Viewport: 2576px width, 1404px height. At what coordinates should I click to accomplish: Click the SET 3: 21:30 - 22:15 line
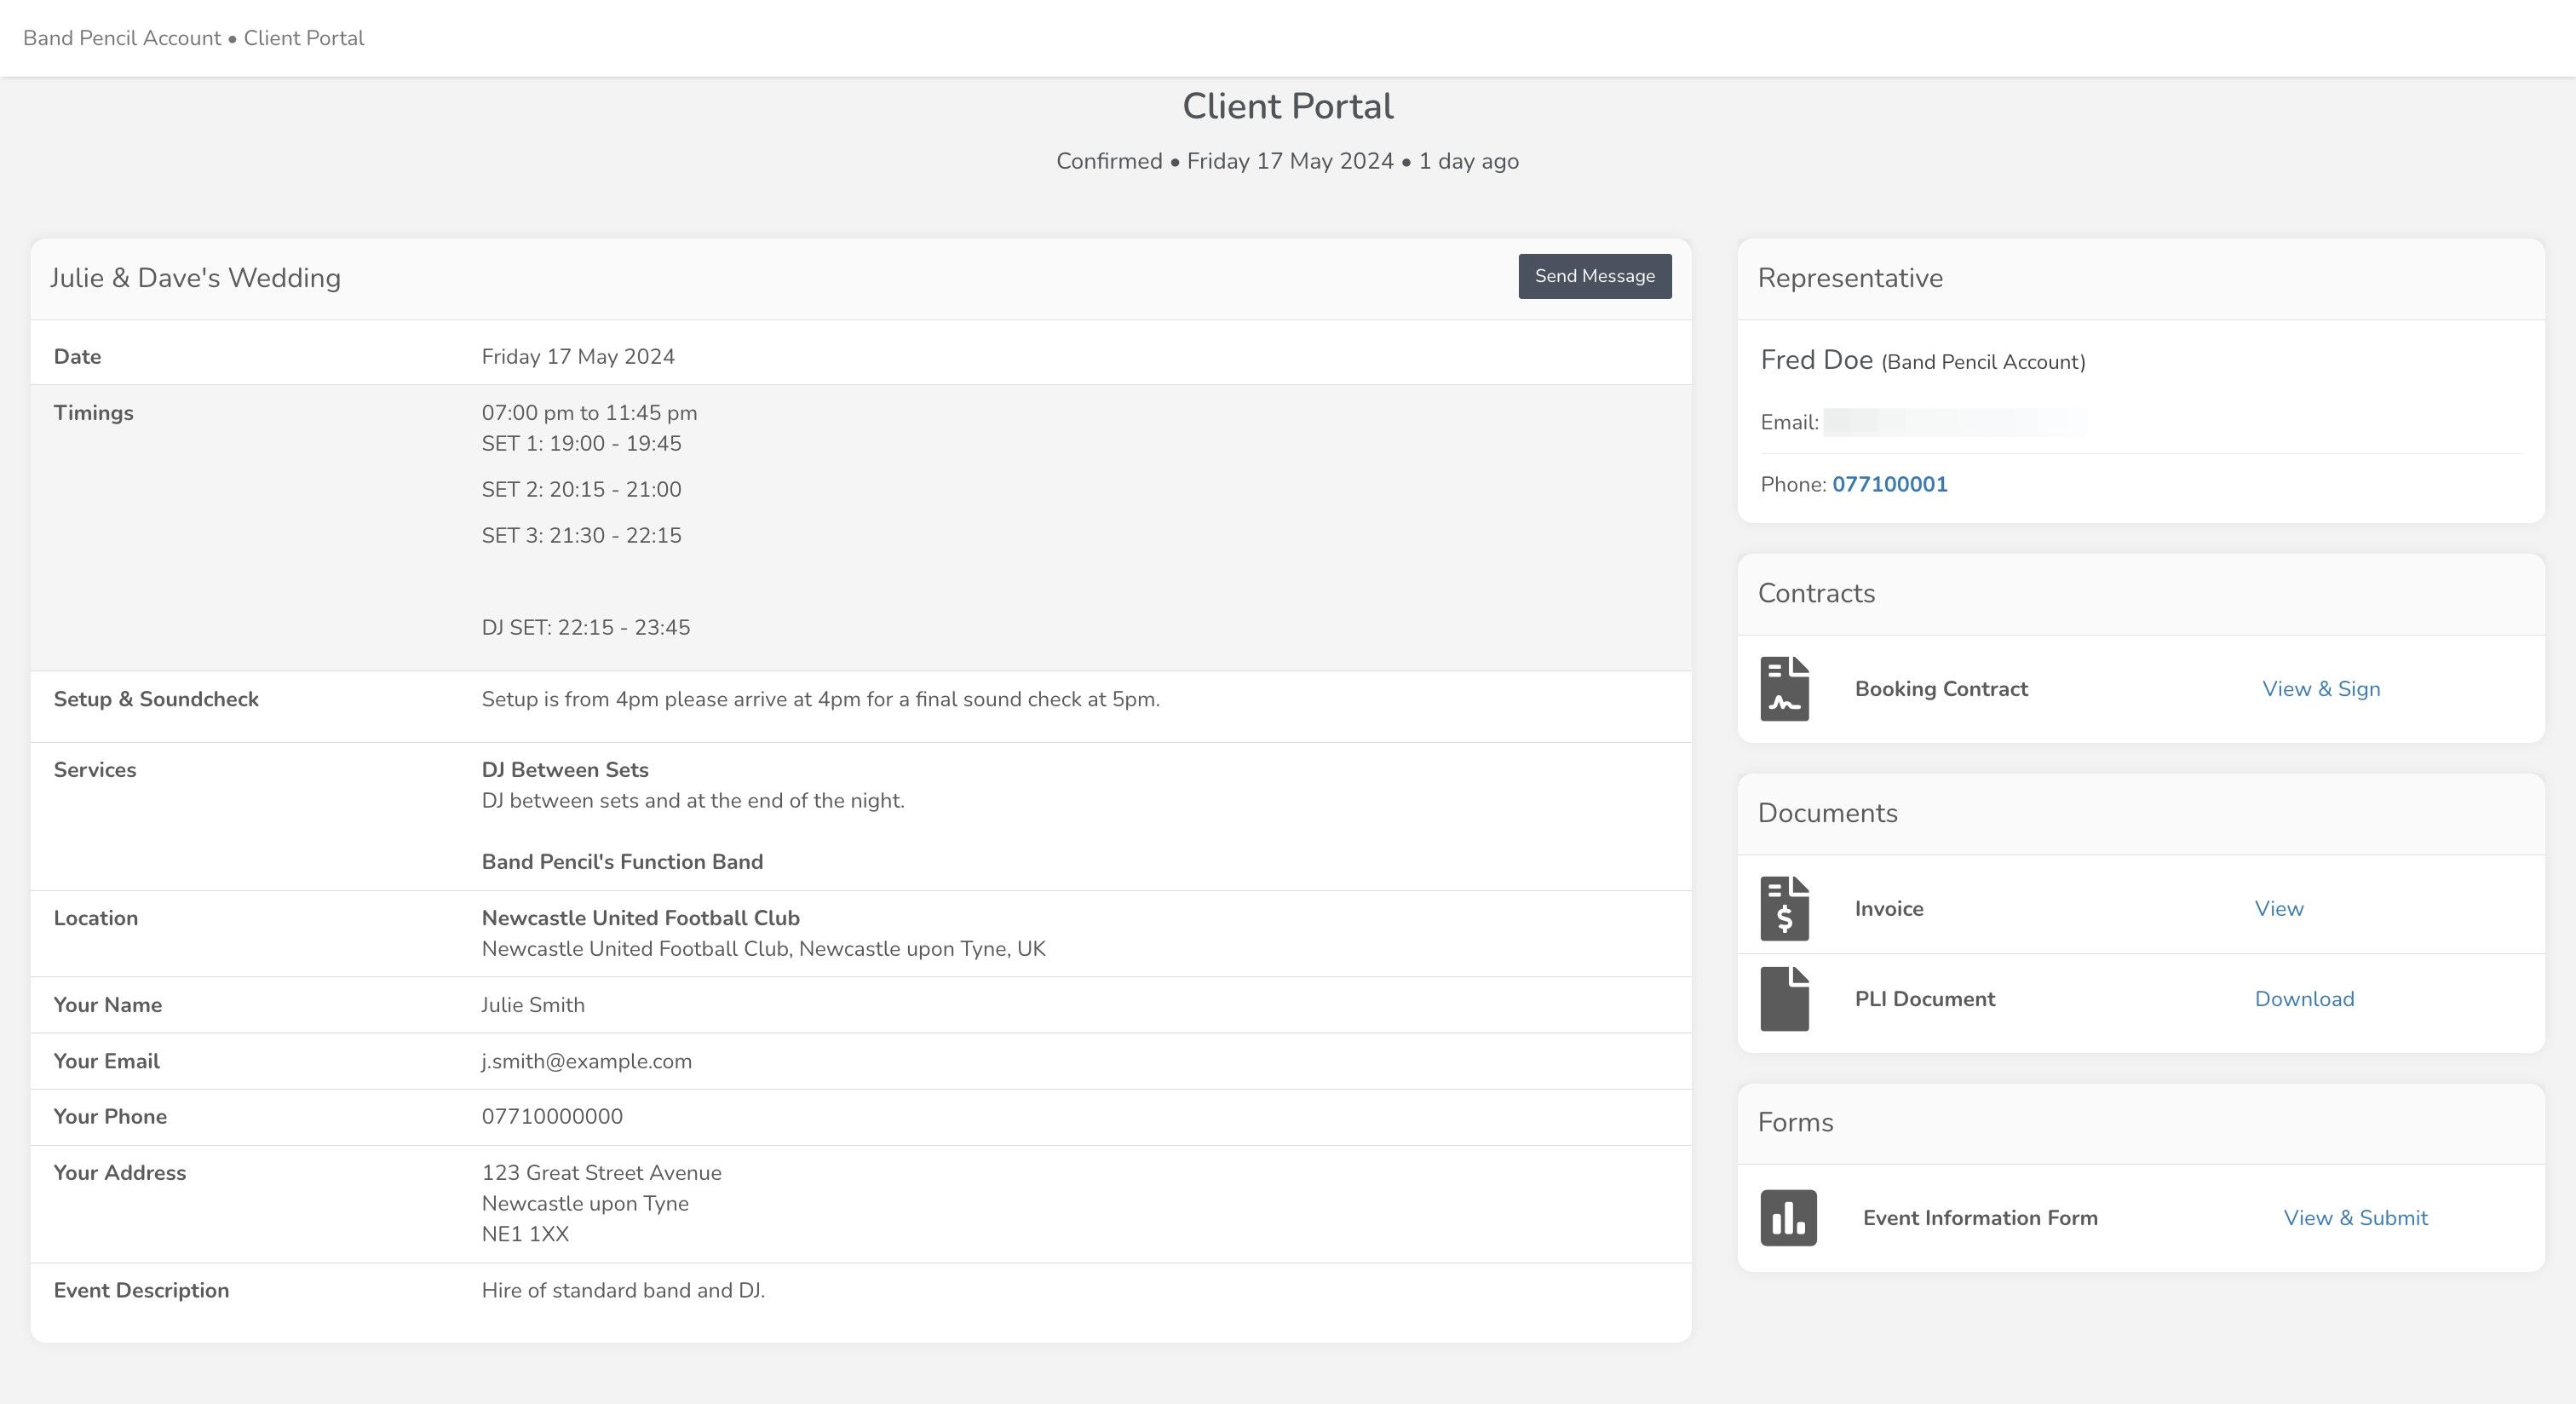(x=581, y=536)
